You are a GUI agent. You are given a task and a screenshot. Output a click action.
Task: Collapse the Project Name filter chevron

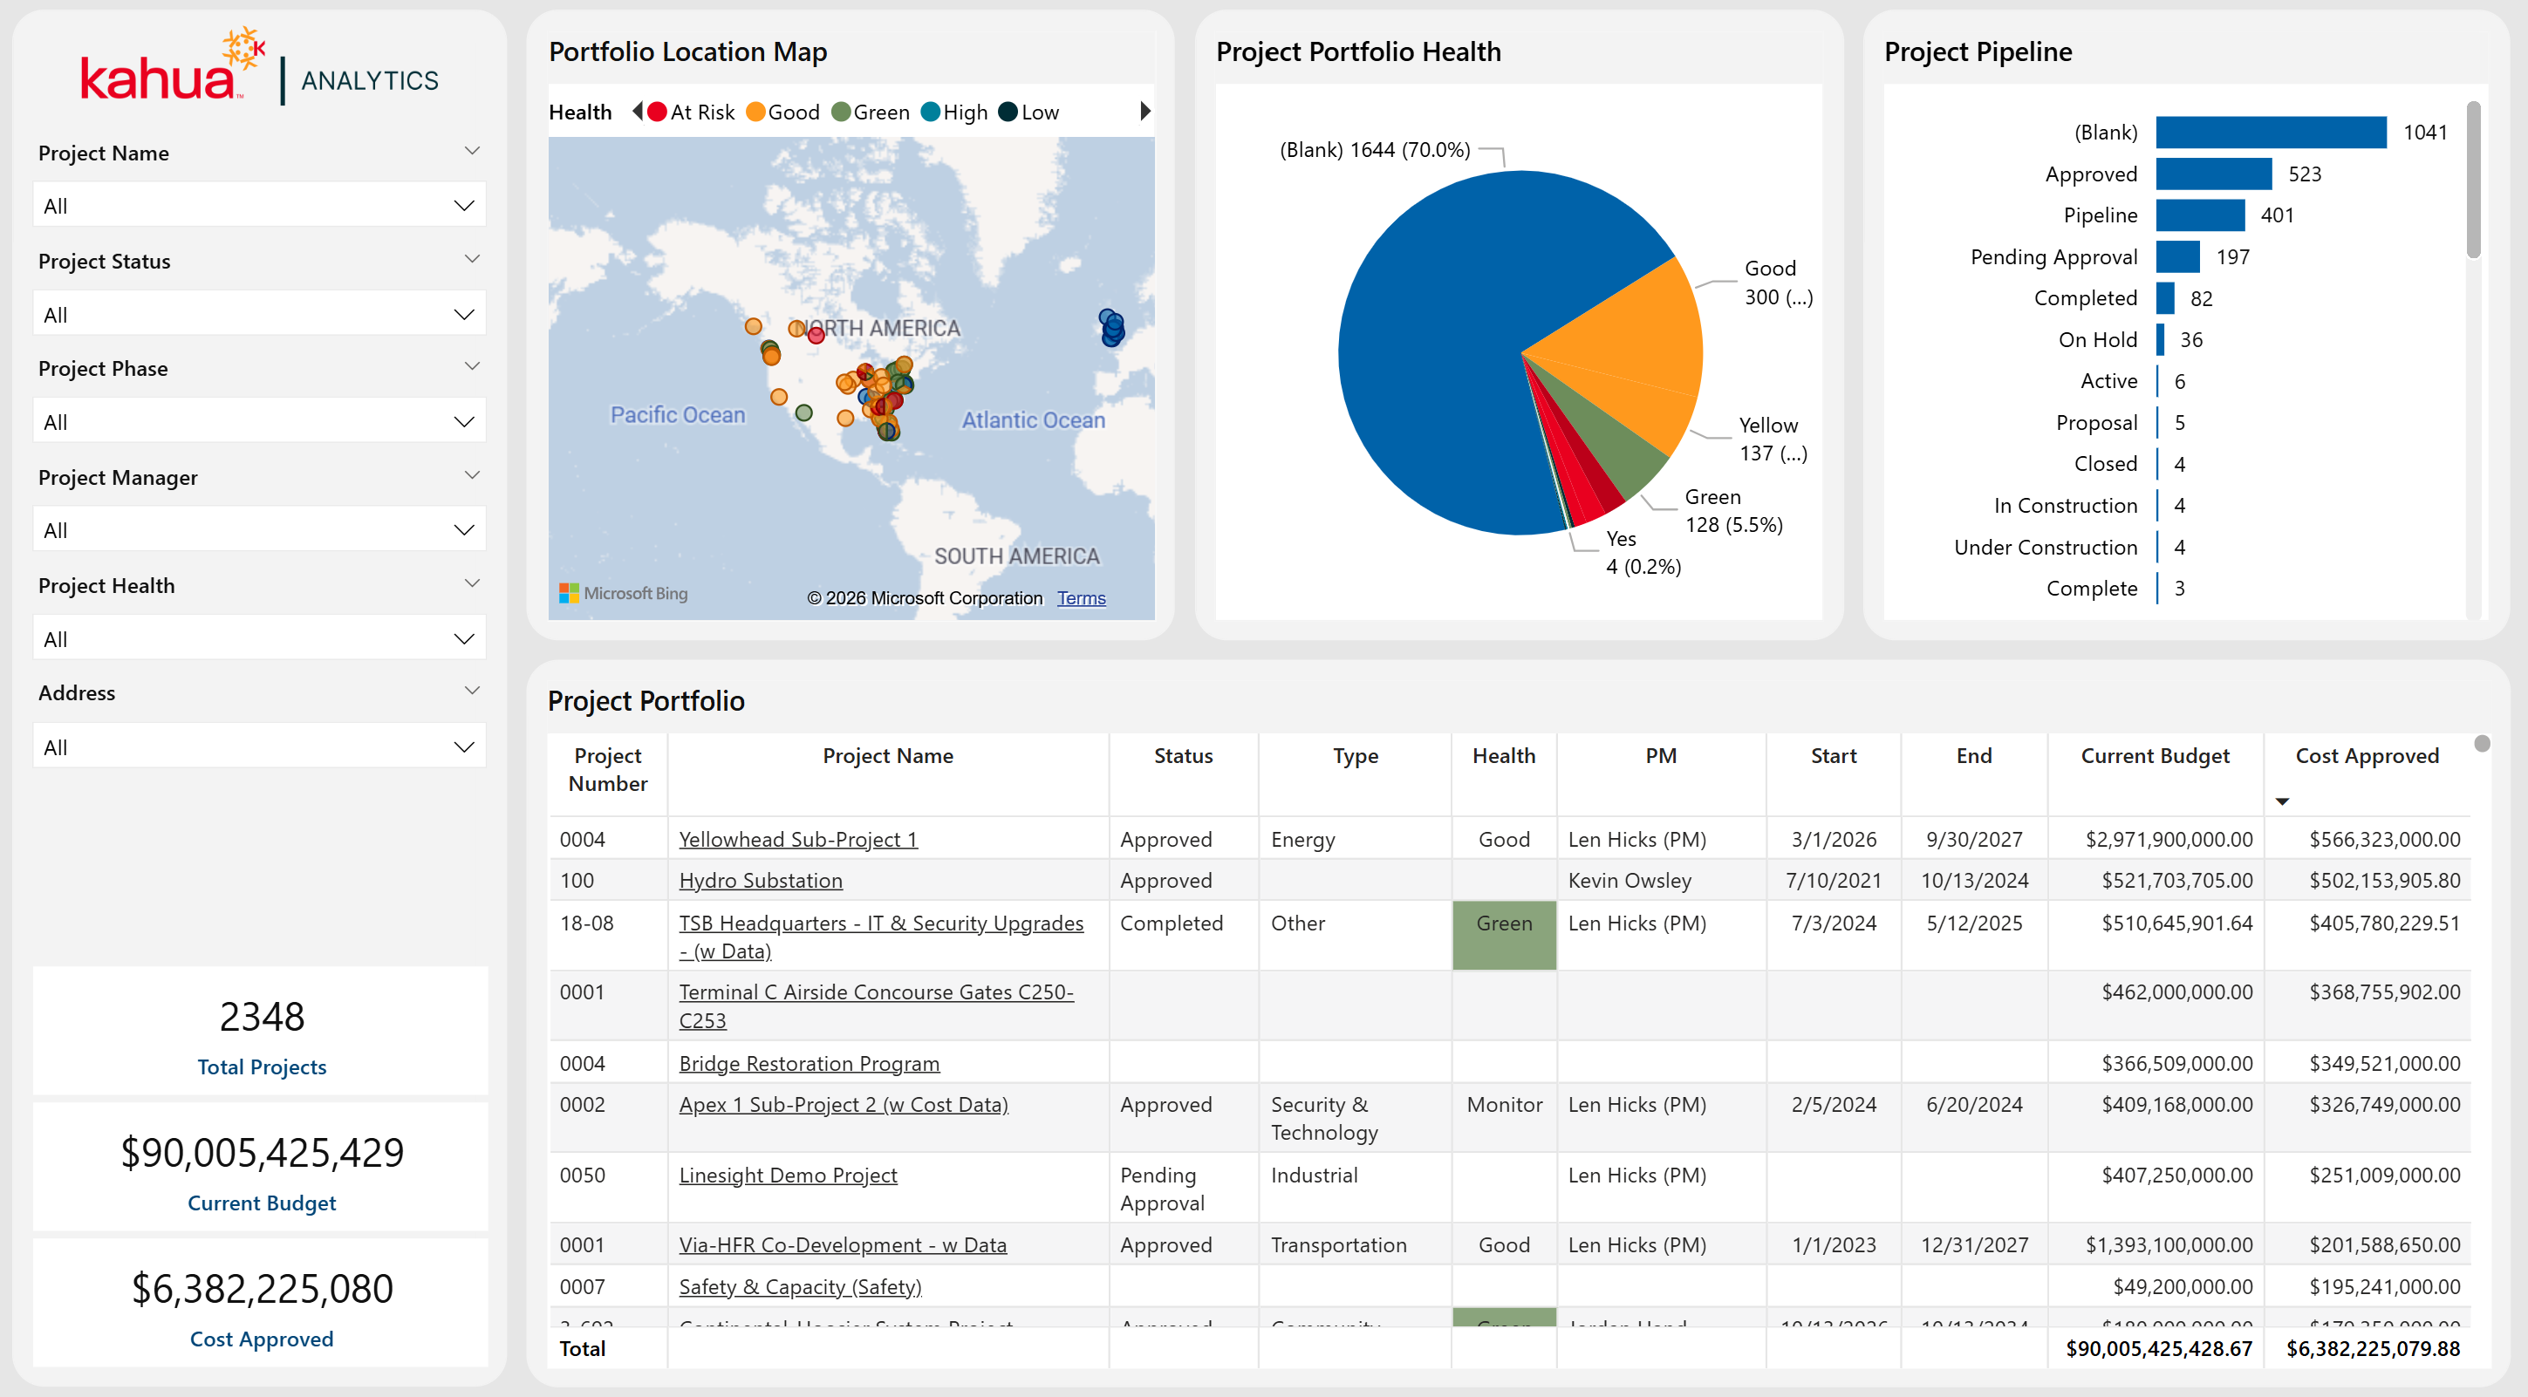tap(472, 152)
